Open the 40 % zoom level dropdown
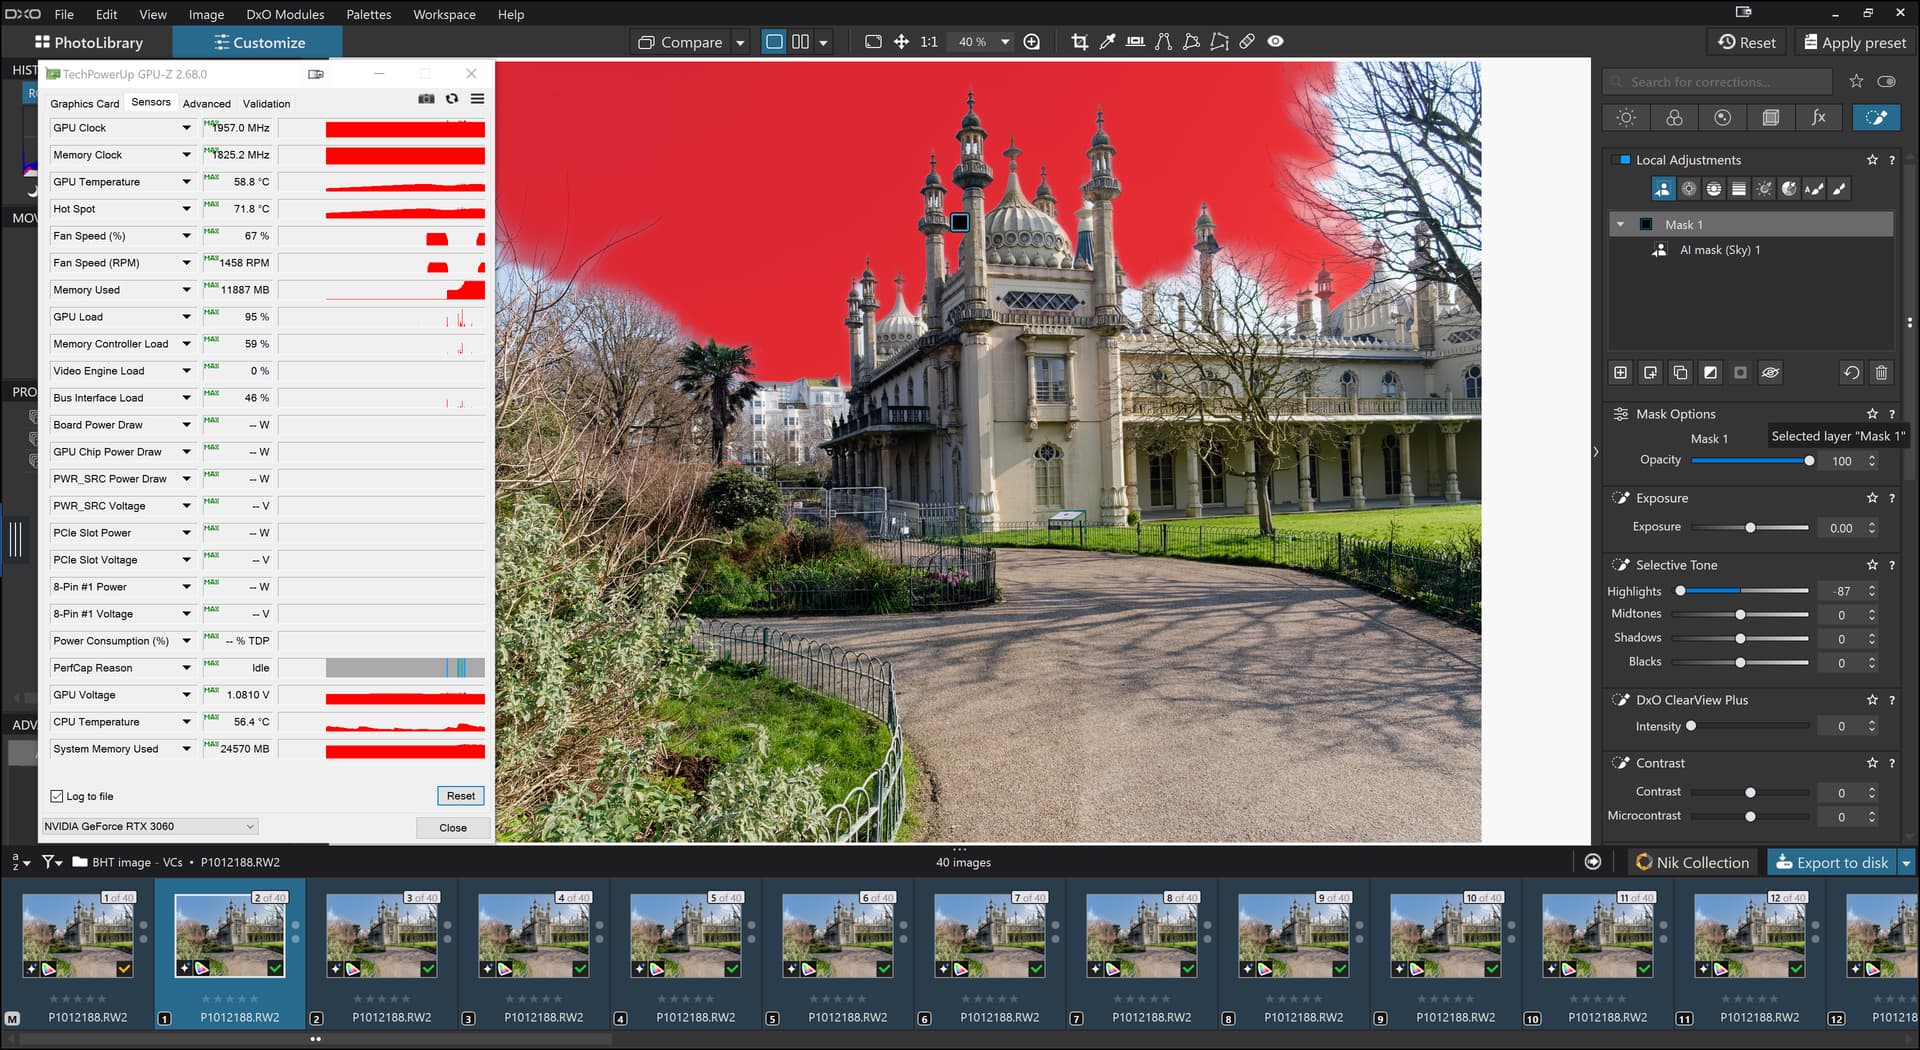 coord(1005,42)
